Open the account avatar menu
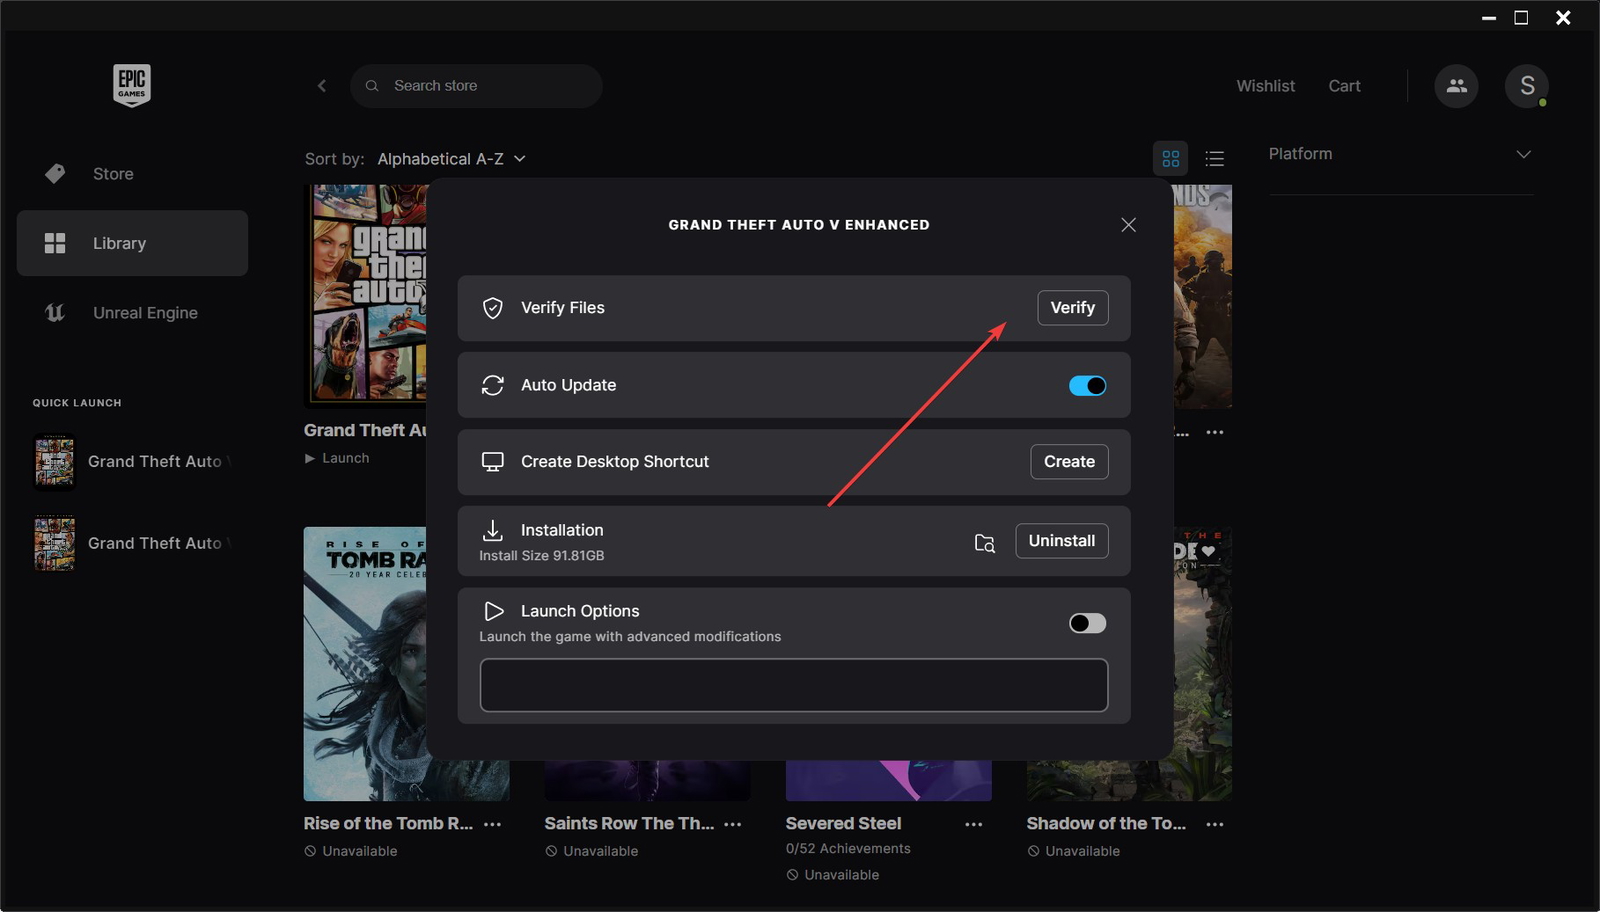1600x912 pixels. (1526, 86)
